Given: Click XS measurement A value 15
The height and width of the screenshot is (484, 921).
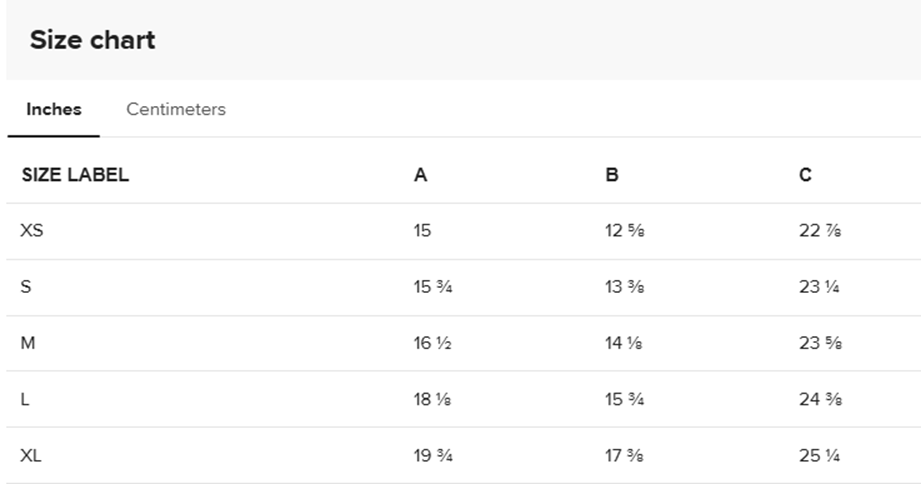Looking at the screenshot, I should (422, 231).
